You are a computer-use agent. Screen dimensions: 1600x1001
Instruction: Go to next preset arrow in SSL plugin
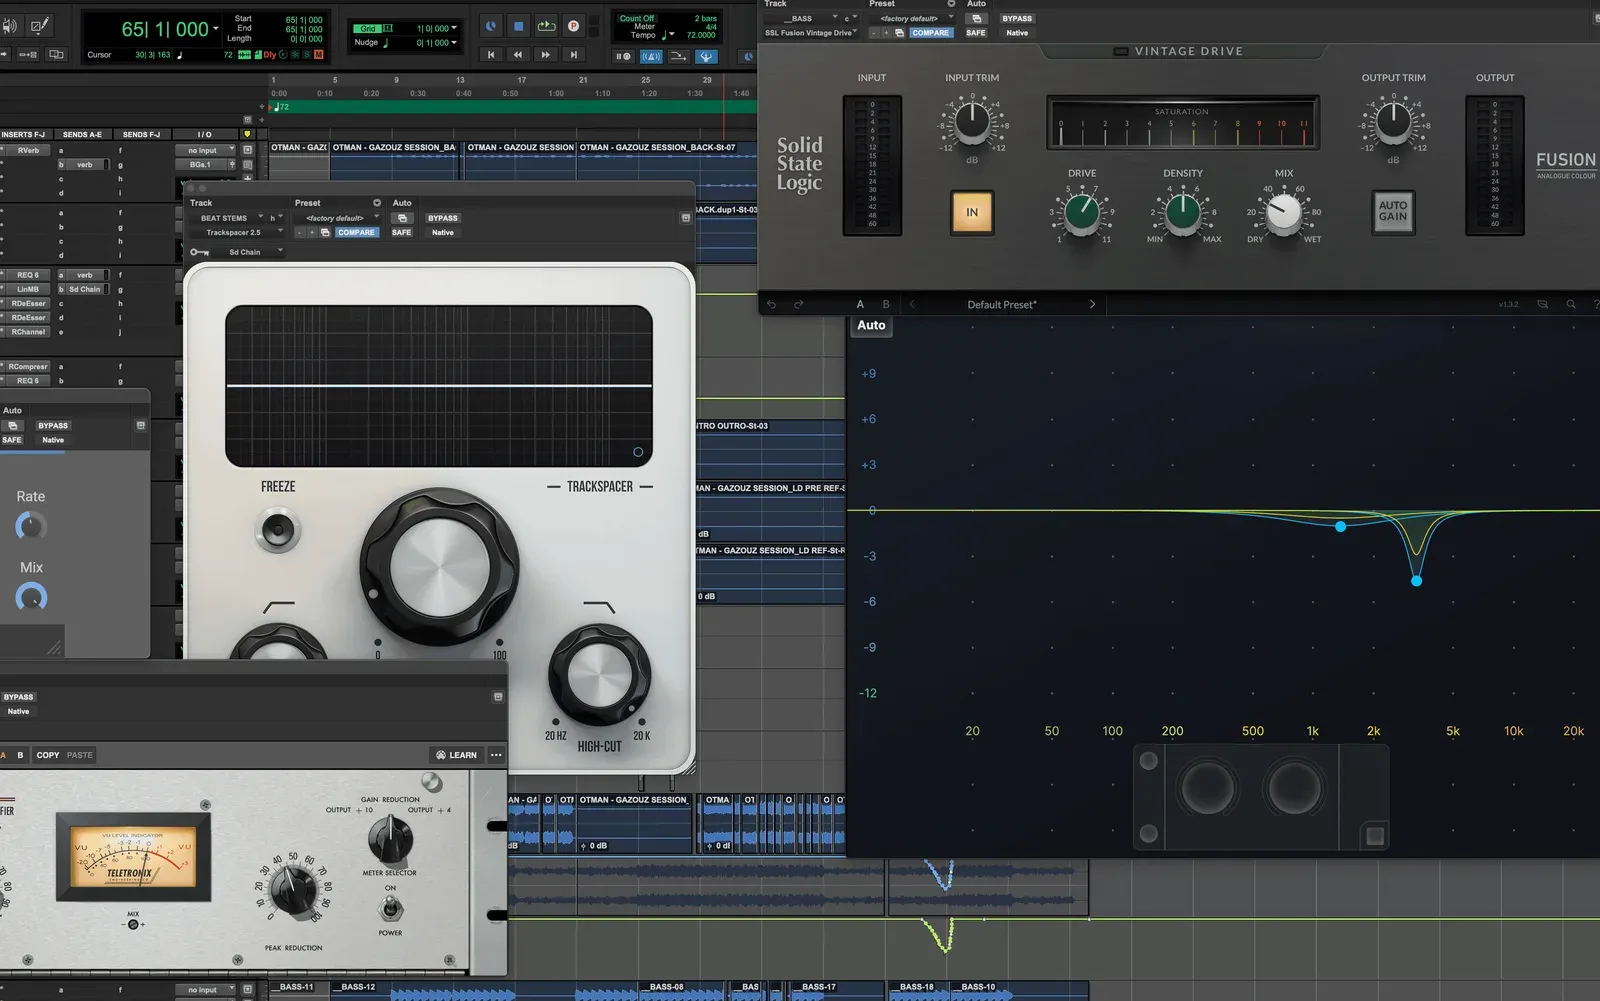pos(1092,304)
